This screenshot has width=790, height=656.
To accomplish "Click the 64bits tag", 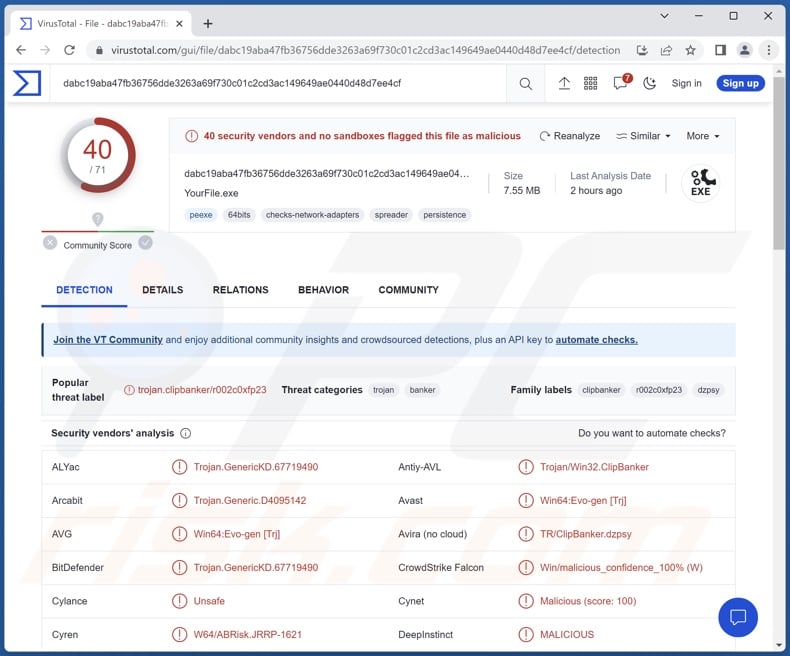I will coord(239,215).
